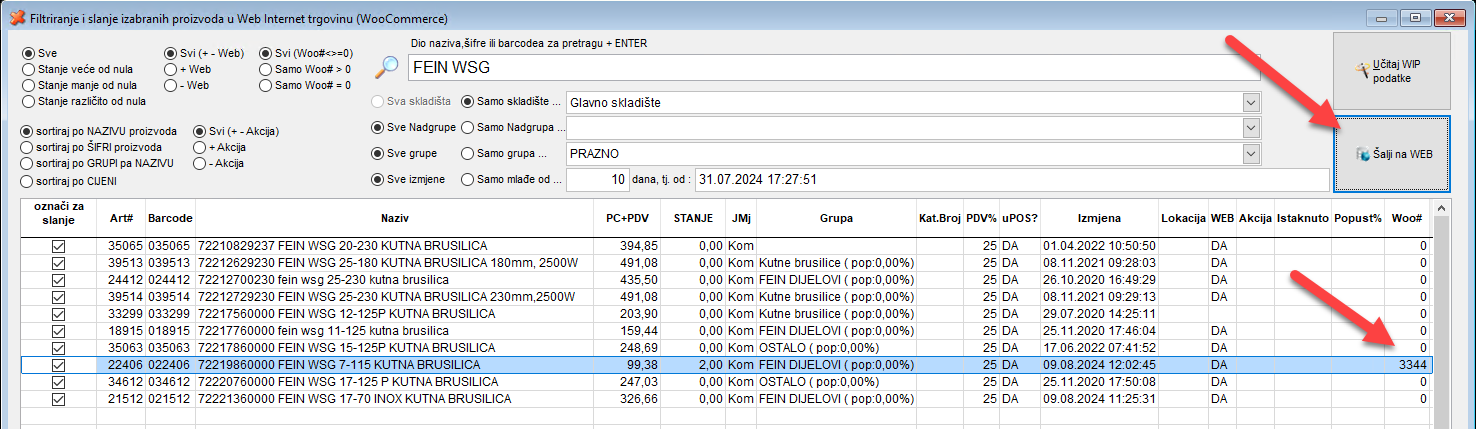Open the Nadgrupa dropdown arrow
Image resolution: width=1476 pixels, height=429 pixels.
pos(1250,128)
